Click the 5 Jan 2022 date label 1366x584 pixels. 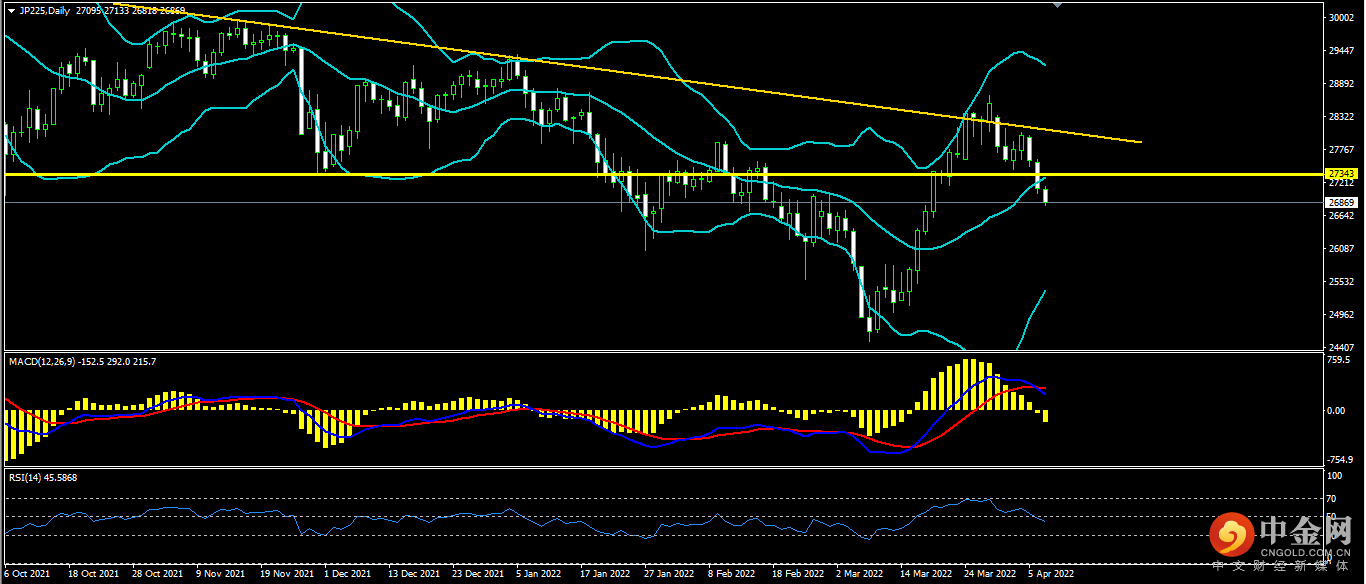(539, 575)
